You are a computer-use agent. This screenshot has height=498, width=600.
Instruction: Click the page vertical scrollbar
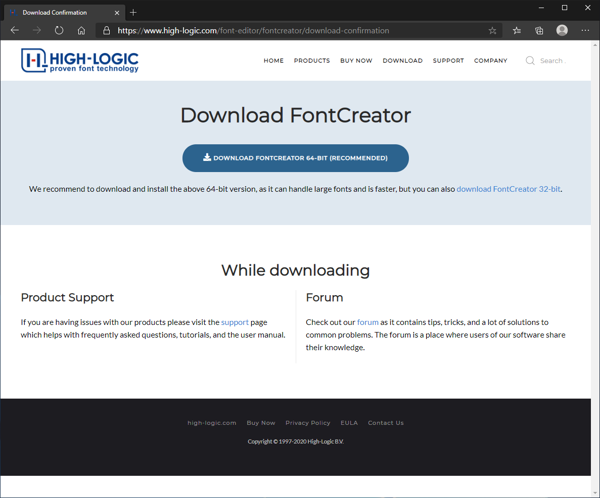click(595, 268)
